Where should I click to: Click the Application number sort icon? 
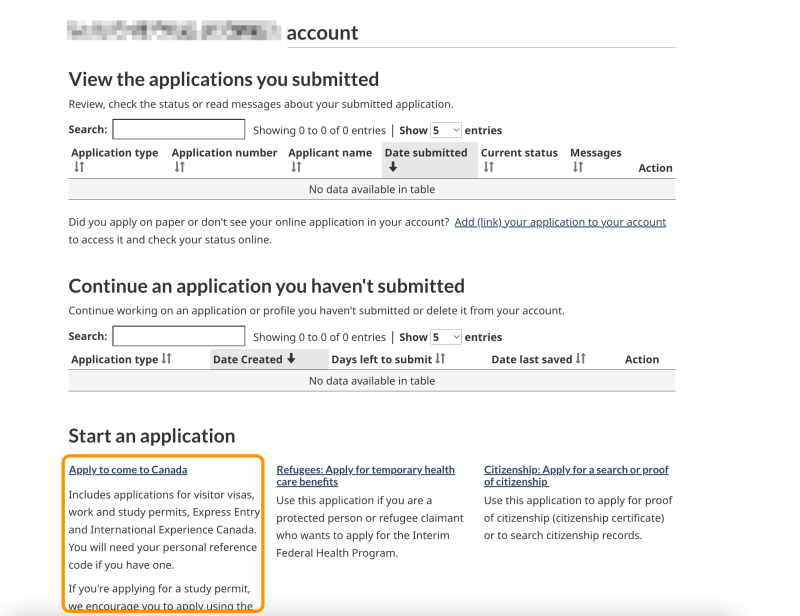point(180,167)
